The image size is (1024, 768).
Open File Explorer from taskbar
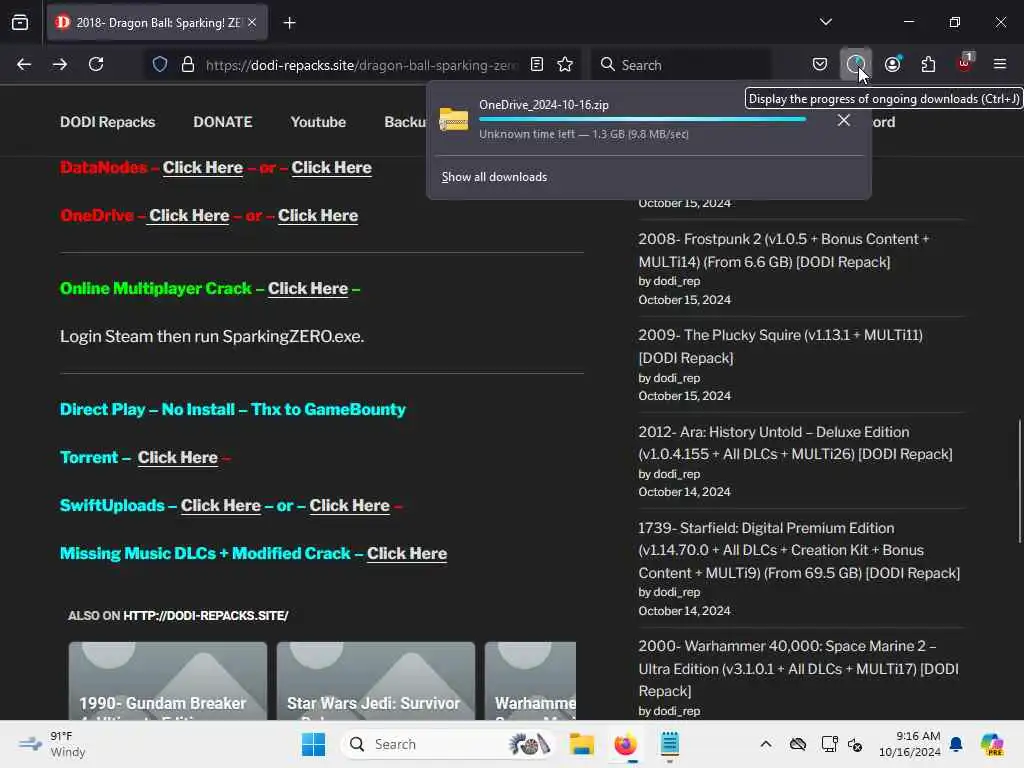(x=581, y=744)
